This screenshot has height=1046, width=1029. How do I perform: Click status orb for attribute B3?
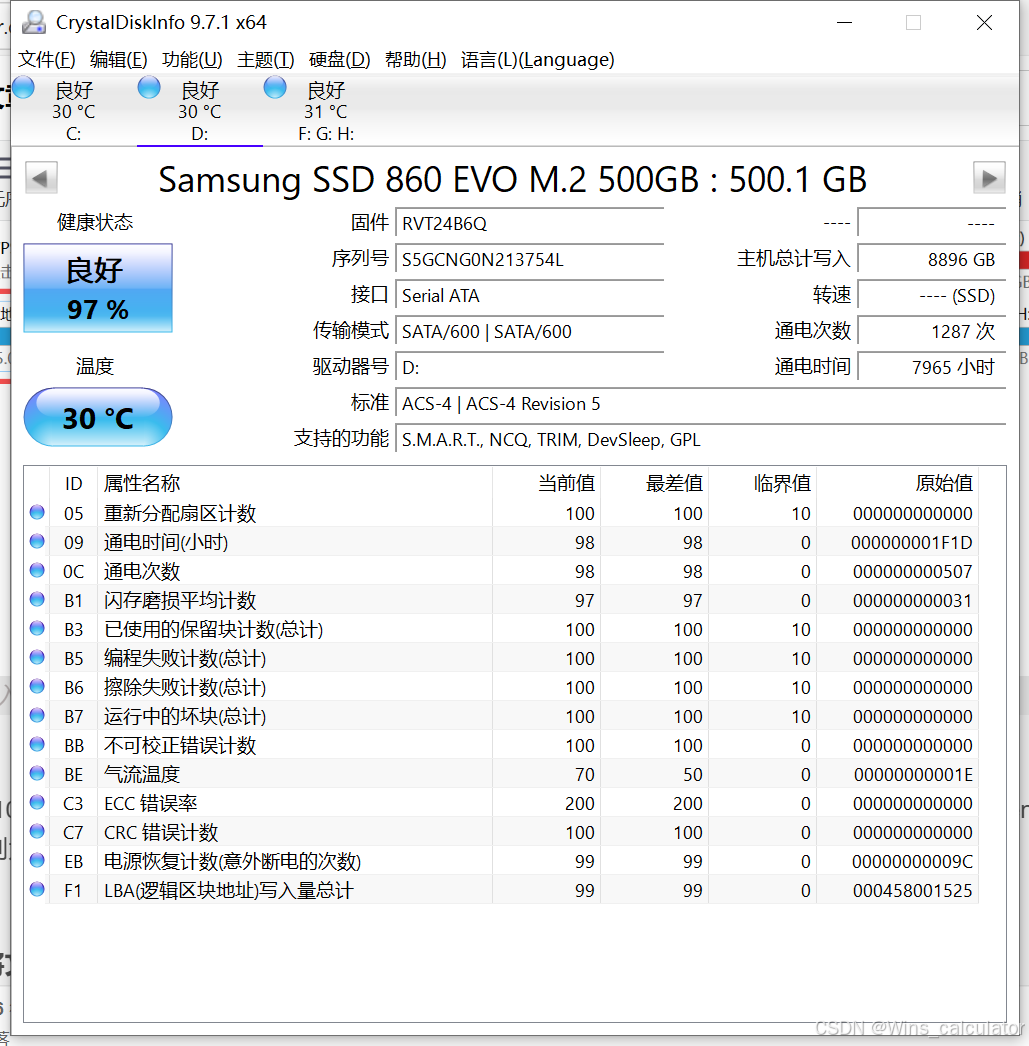[x=37, y=628]
